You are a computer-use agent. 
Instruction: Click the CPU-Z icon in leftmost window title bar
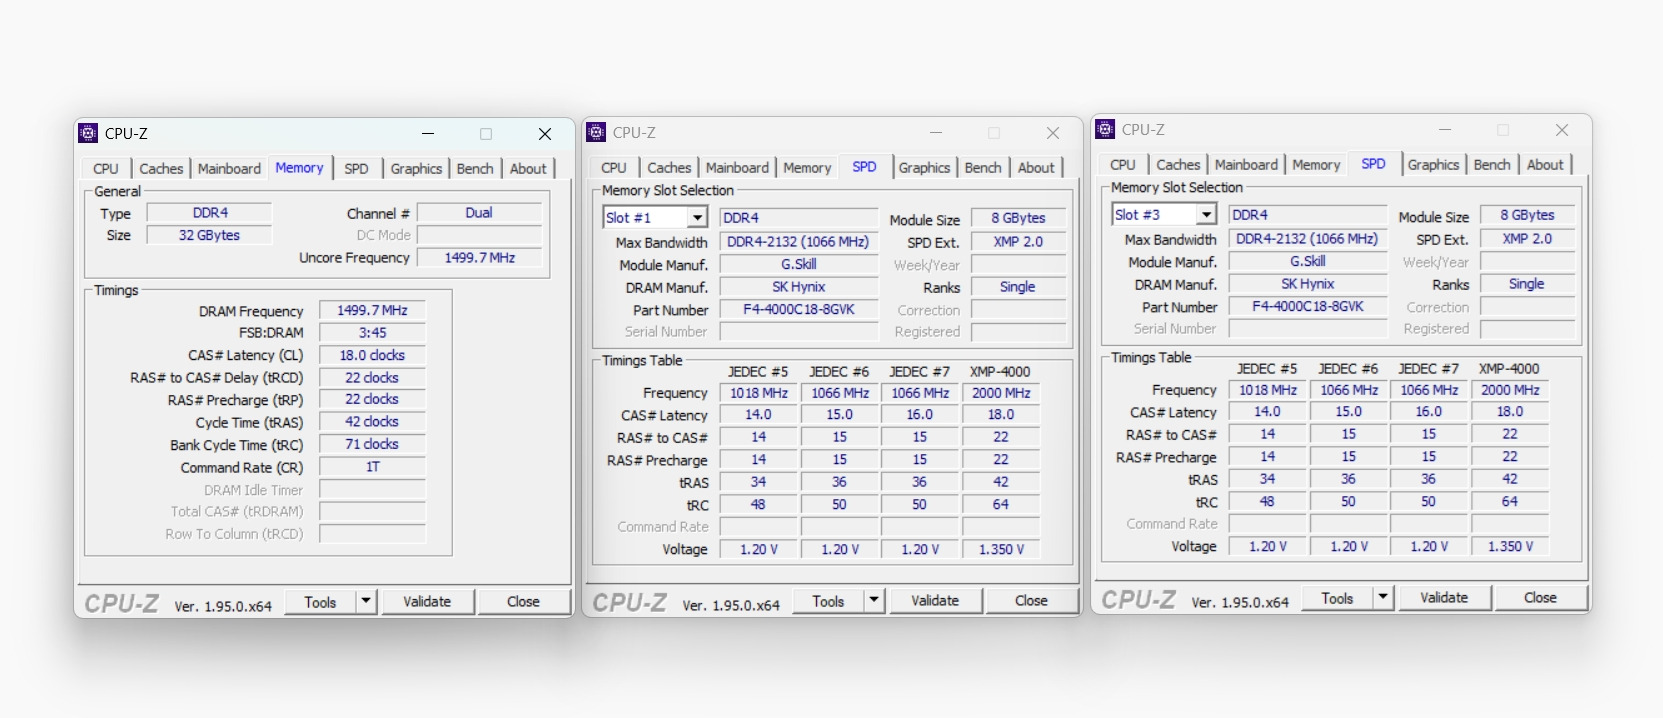click(x=89, y=133)
